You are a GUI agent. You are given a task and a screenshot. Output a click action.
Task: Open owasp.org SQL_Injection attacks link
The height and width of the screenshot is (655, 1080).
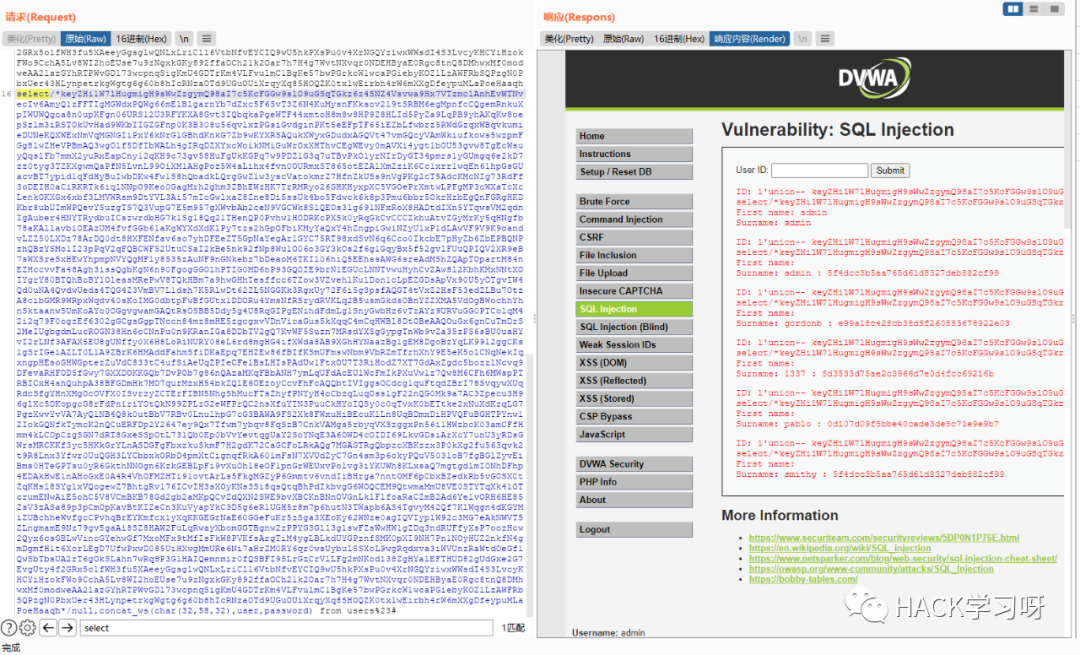coord(871,569)
